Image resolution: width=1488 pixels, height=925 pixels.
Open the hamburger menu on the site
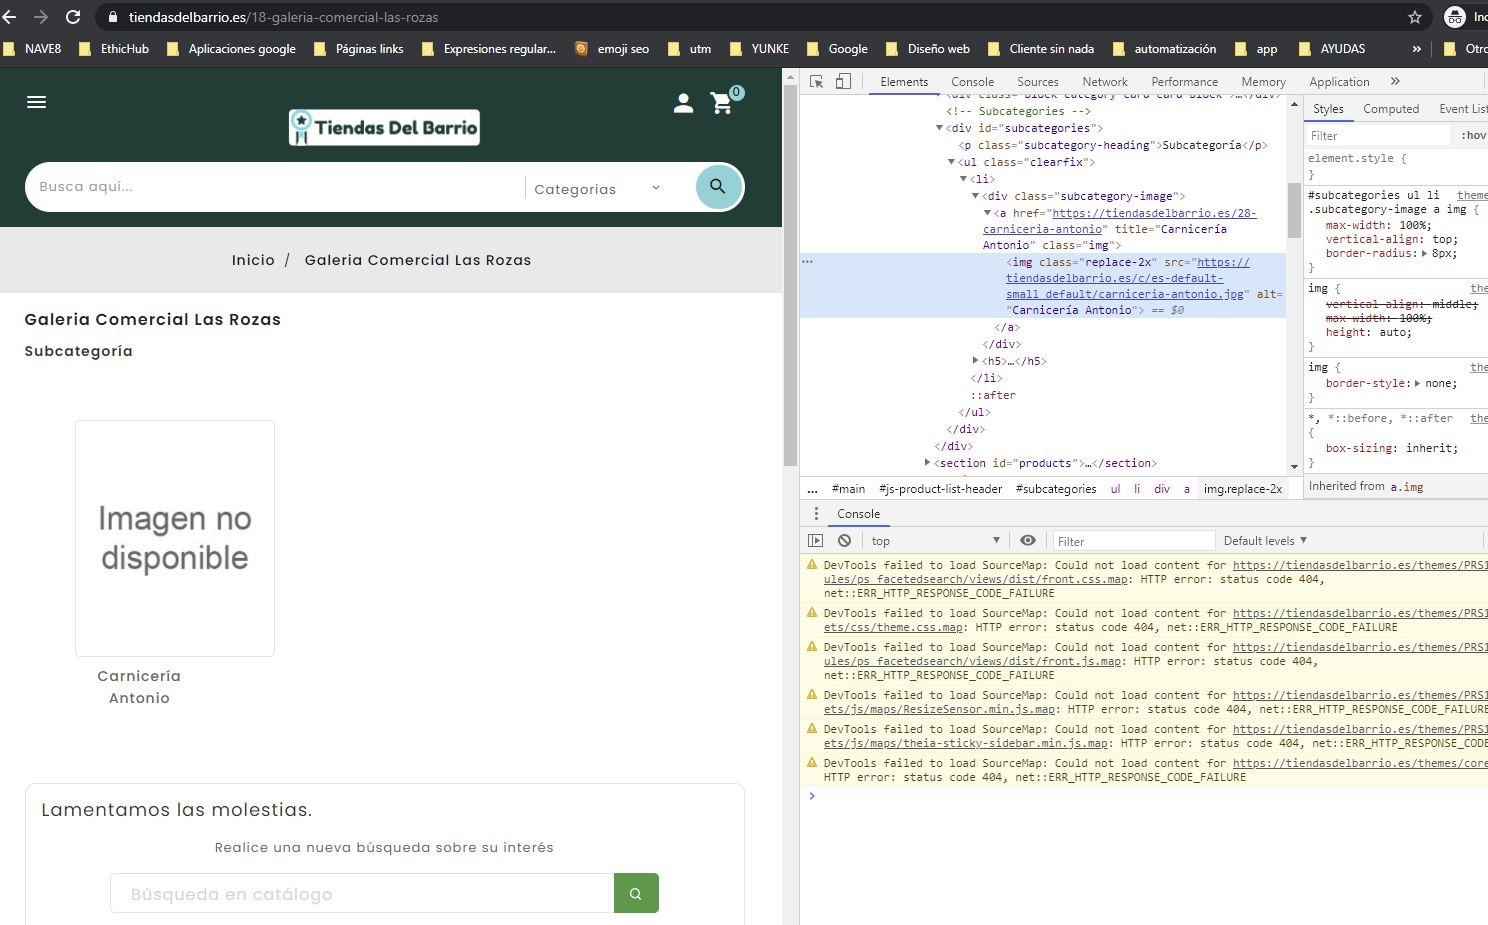click(37, 102)
